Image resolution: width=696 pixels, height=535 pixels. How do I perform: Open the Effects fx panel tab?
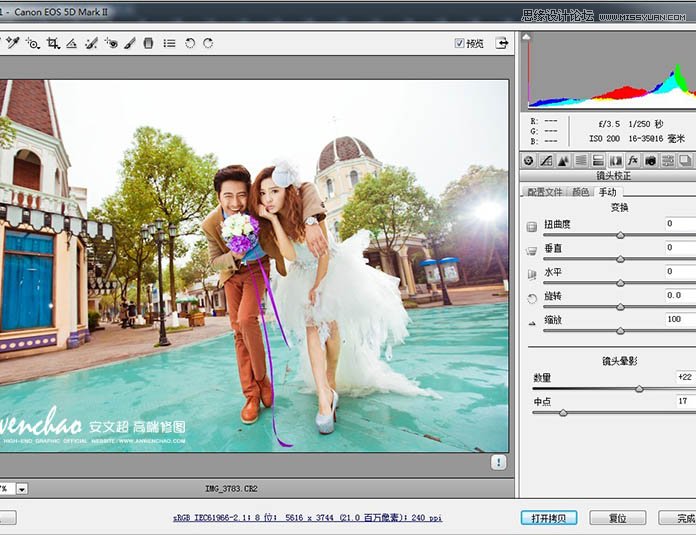[x=633, y=161]
